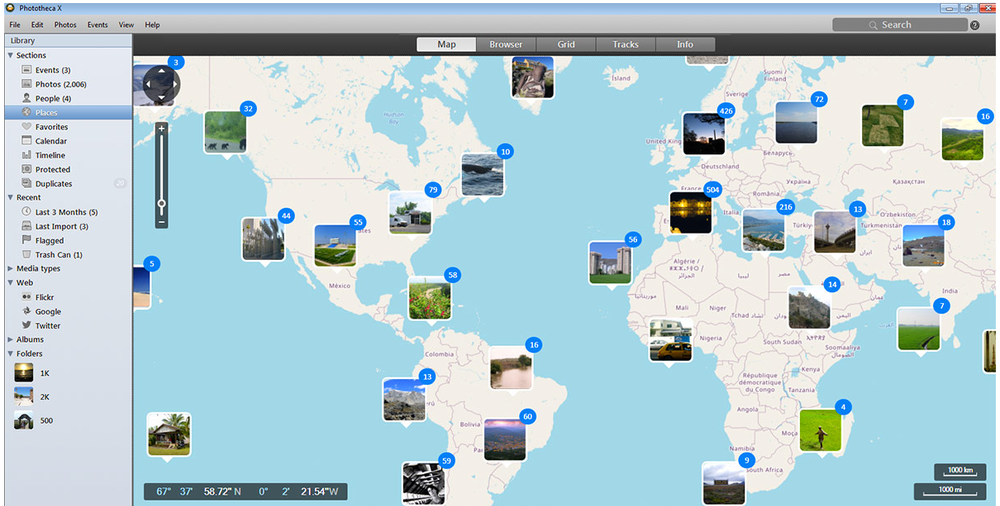The width and height of the screenshot is (1000, 506).
Task: Collapse the Recent group
Action: 10,198
